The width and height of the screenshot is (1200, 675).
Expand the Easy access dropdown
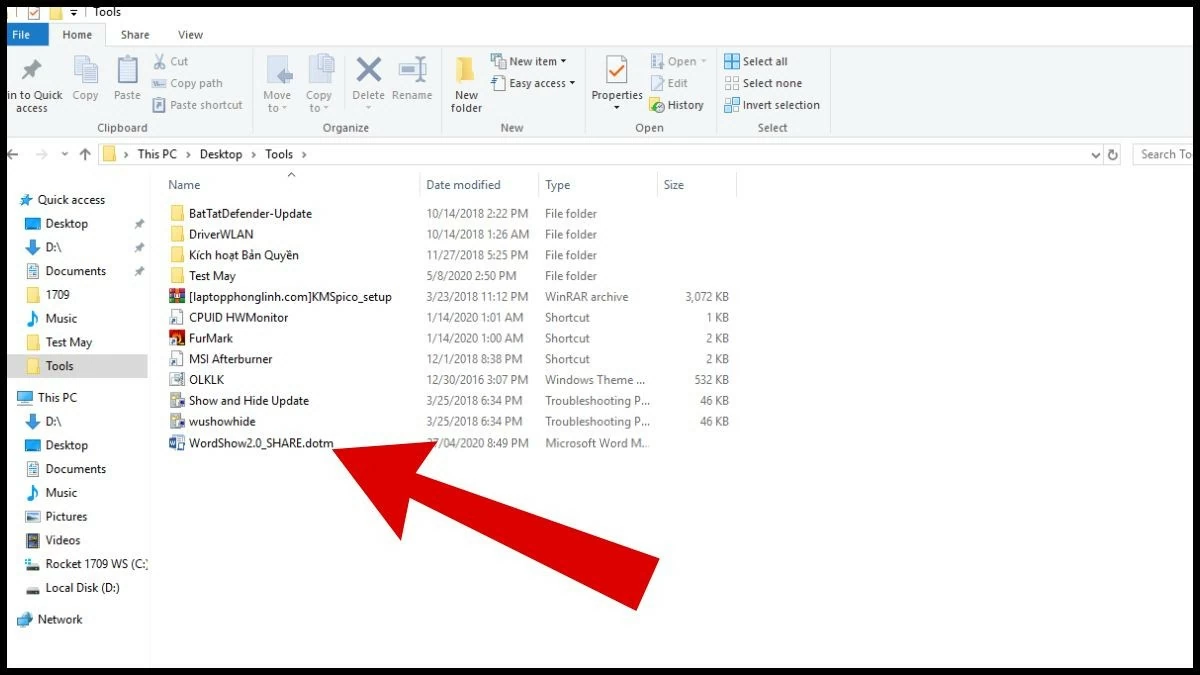pyautogui.click(x=533, y=83)
